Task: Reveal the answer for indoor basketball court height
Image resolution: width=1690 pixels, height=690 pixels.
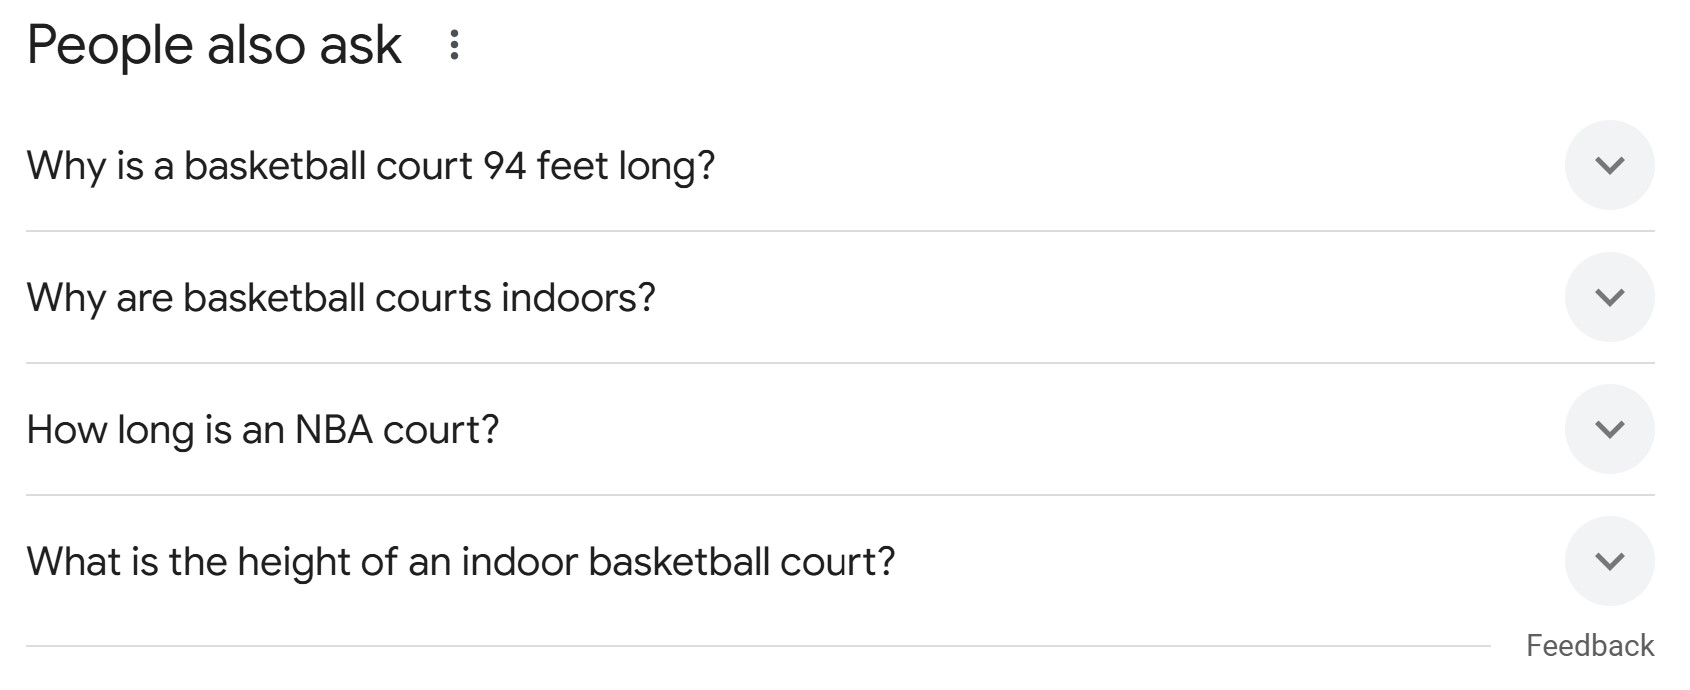Action: pyautogui.click(x=1609, y=561)
